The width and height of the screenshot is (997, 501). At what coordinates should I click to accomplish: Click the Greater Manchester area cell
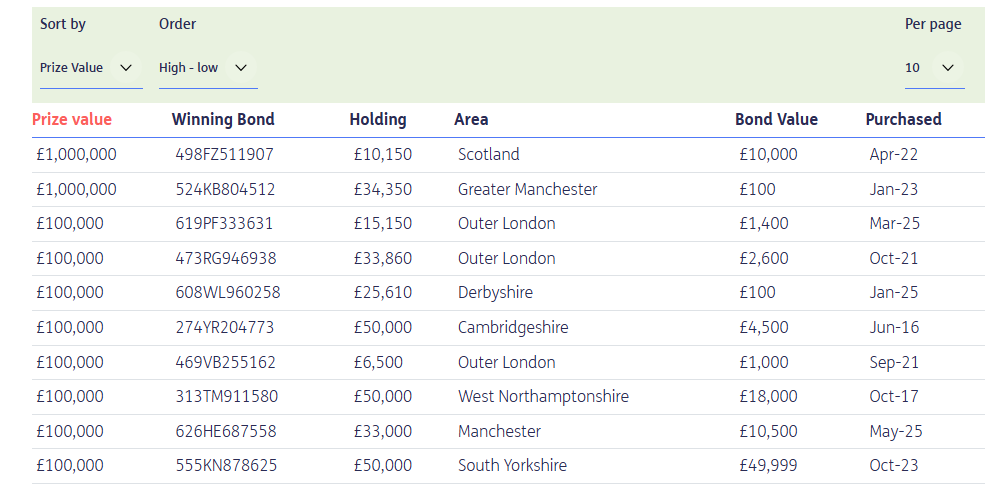[x=527, y=189]
